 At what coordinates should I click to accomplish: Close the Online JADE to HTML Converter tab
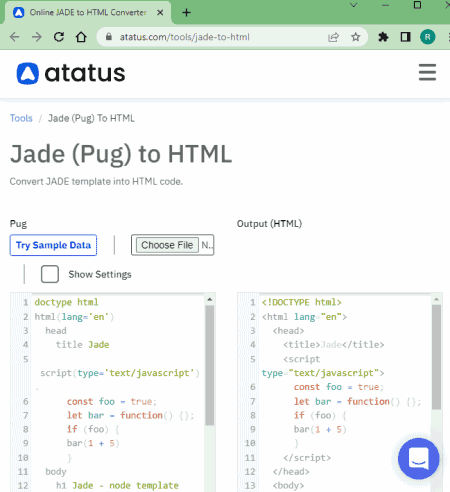click(x=160, y=13)
